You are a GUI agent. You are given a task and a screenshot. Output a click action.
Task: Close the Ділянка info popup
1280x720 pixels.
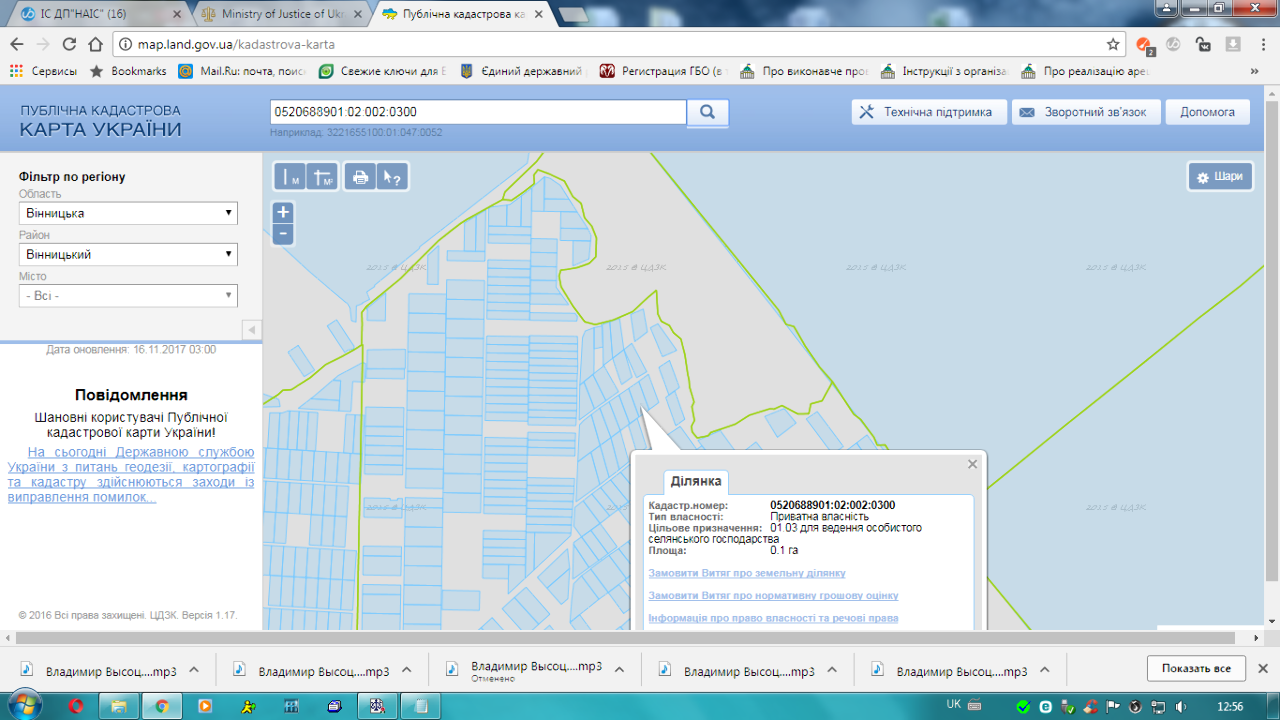pos(972,464)
